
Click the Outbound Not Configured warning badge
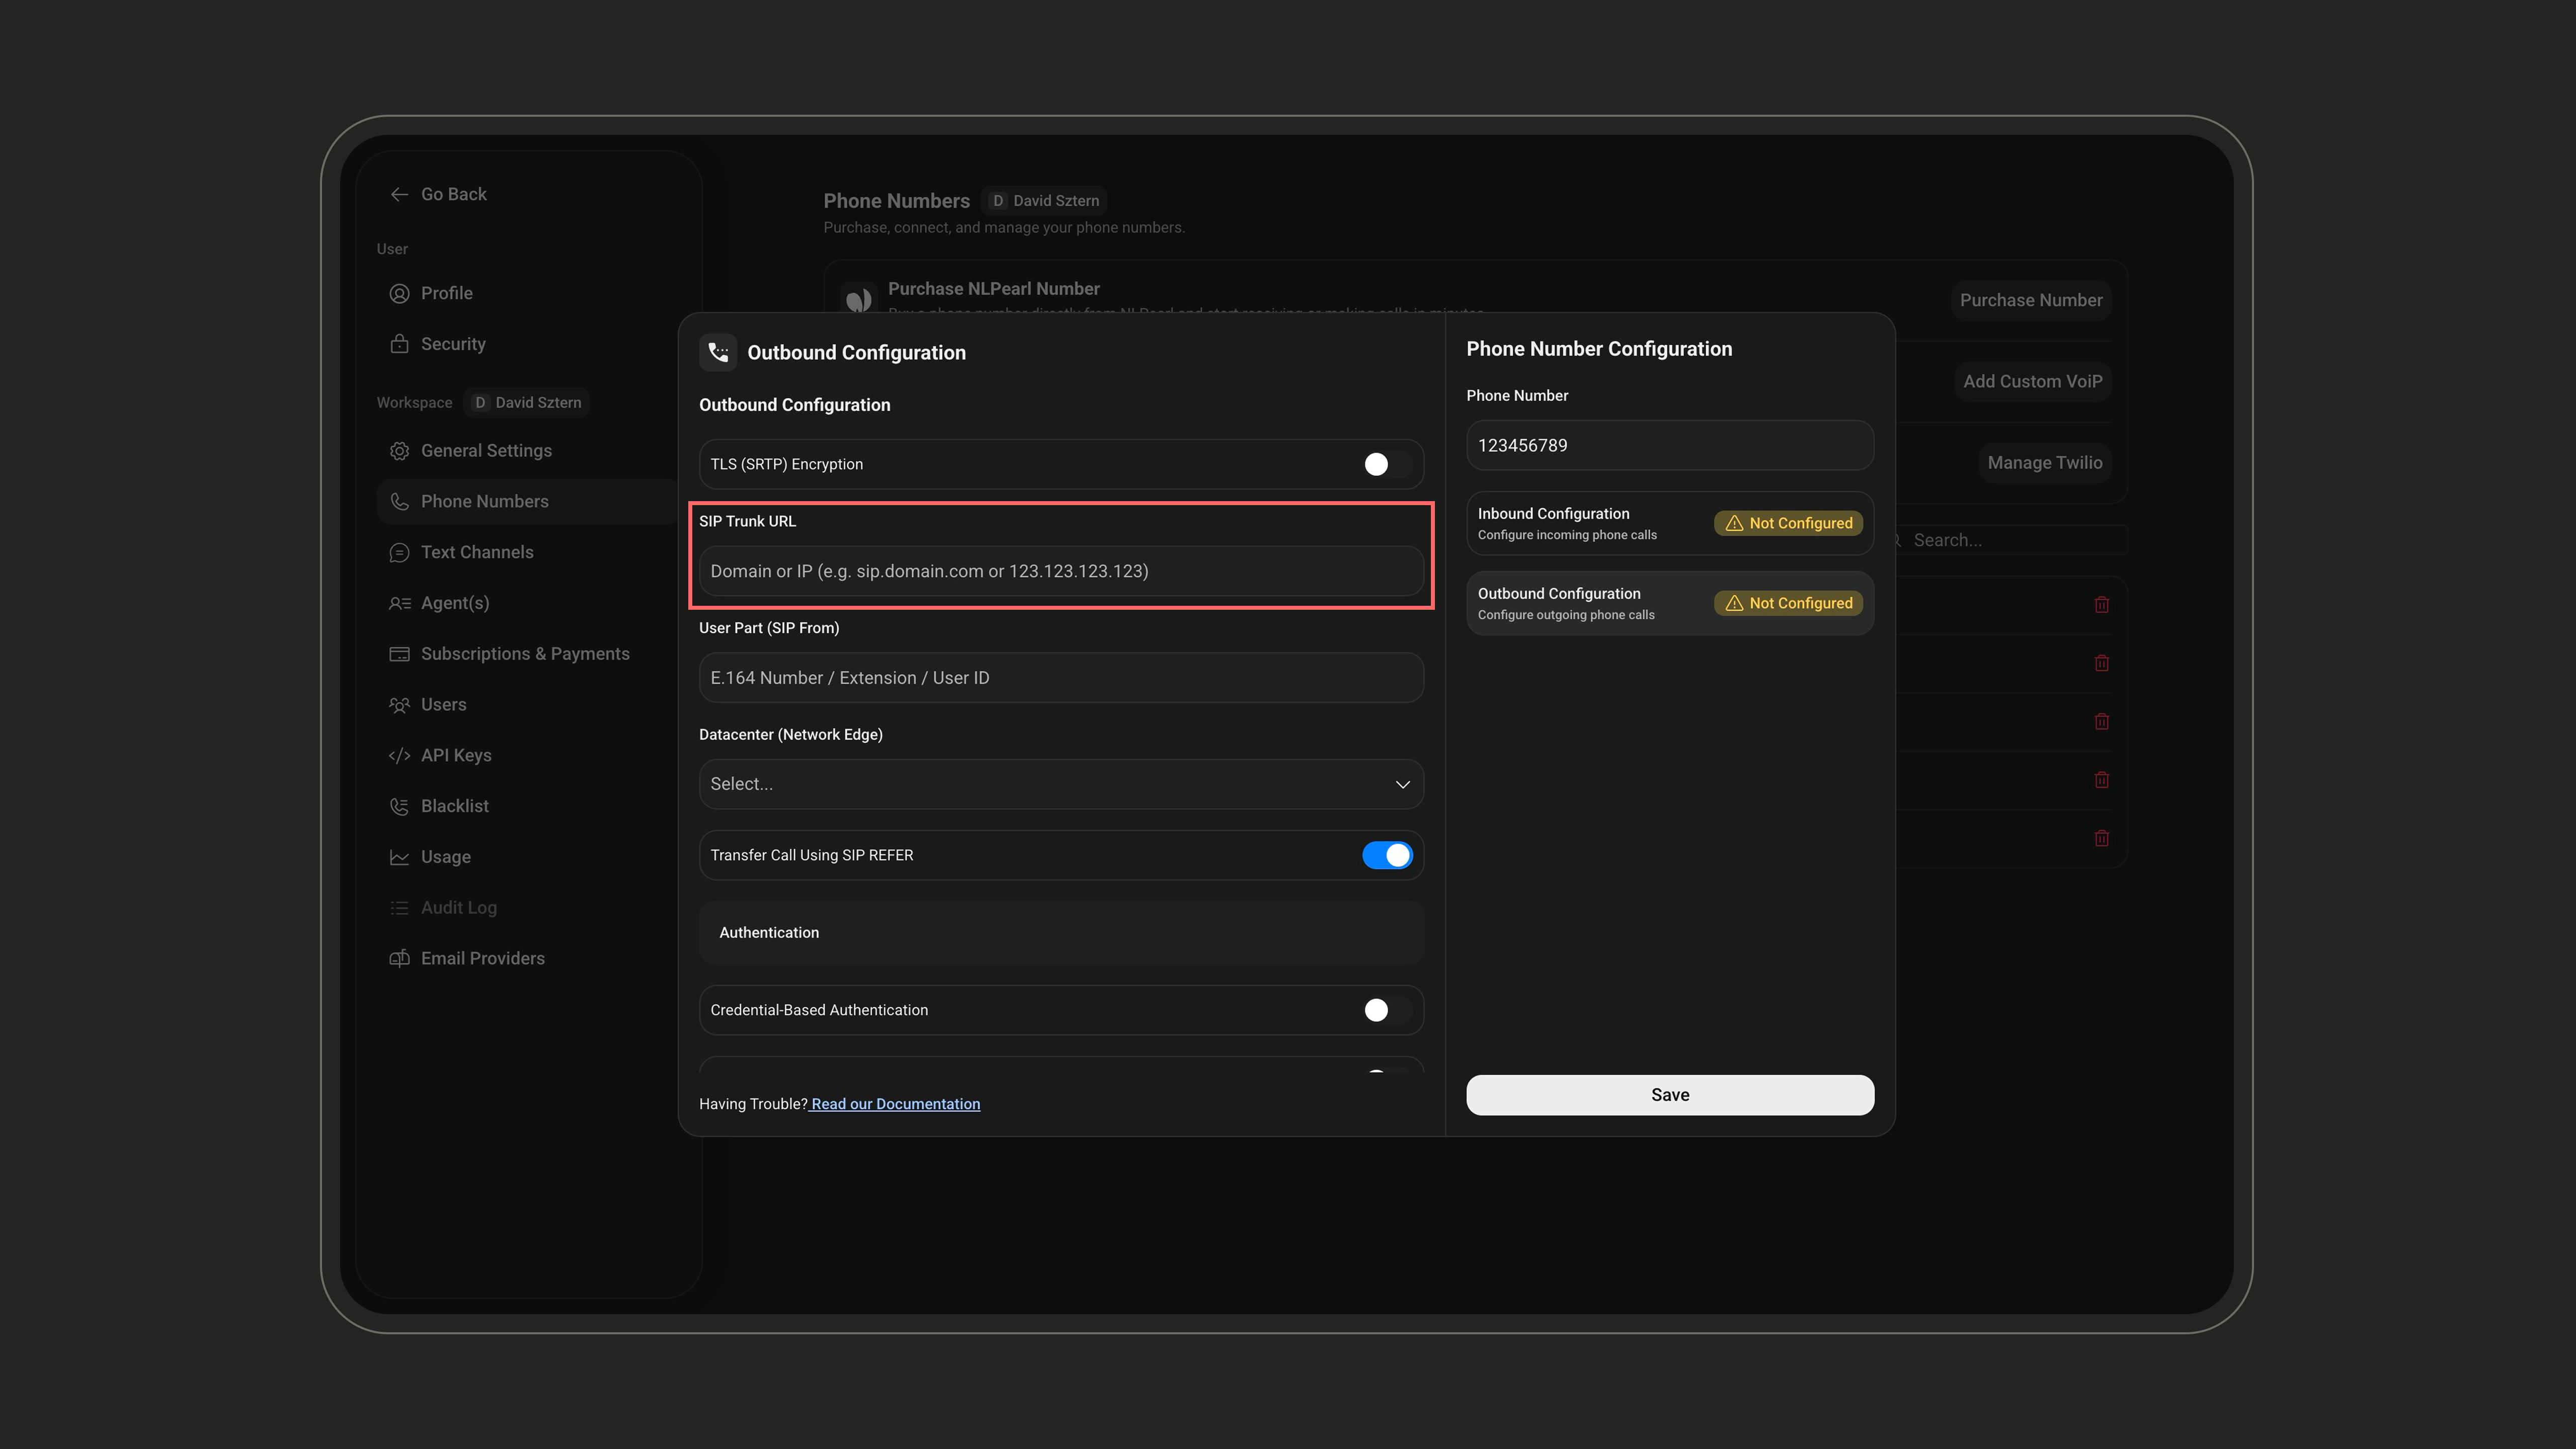[x=1788, y=603]
